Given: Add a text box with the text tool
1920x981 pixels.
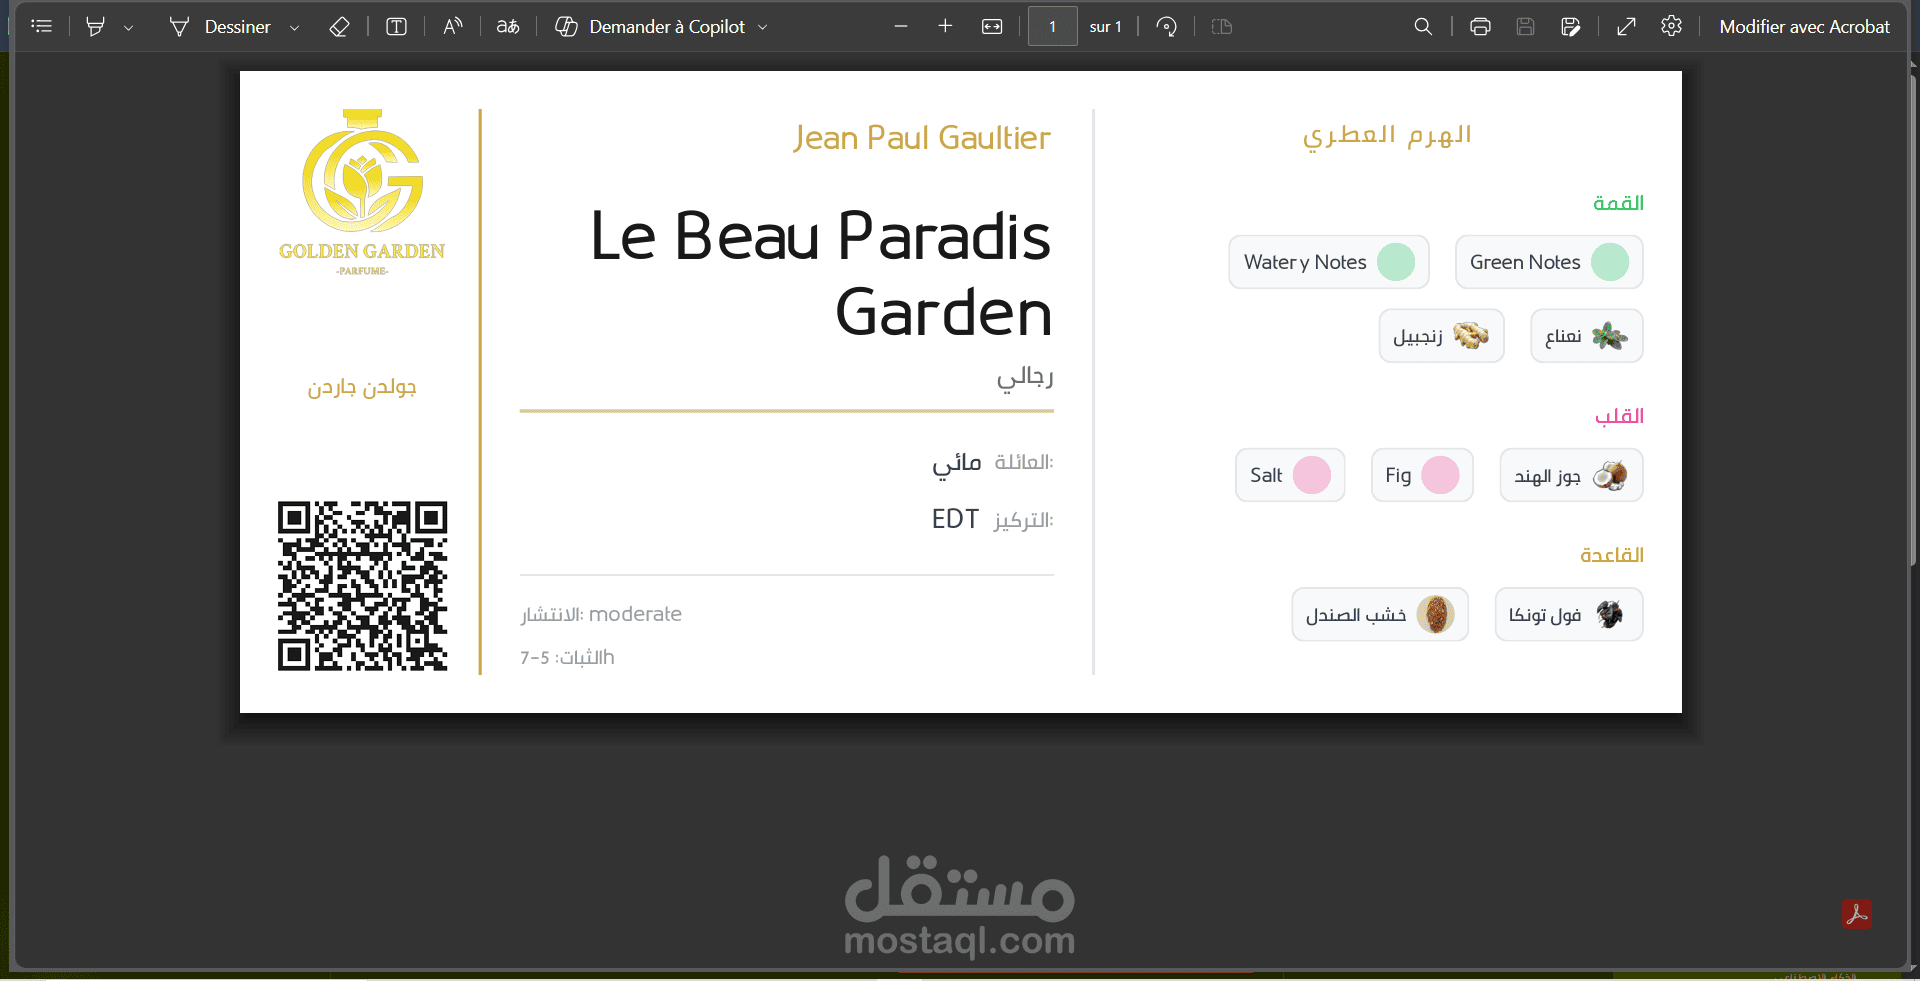Looking at the screenshot, I should [x=396, y=27].
